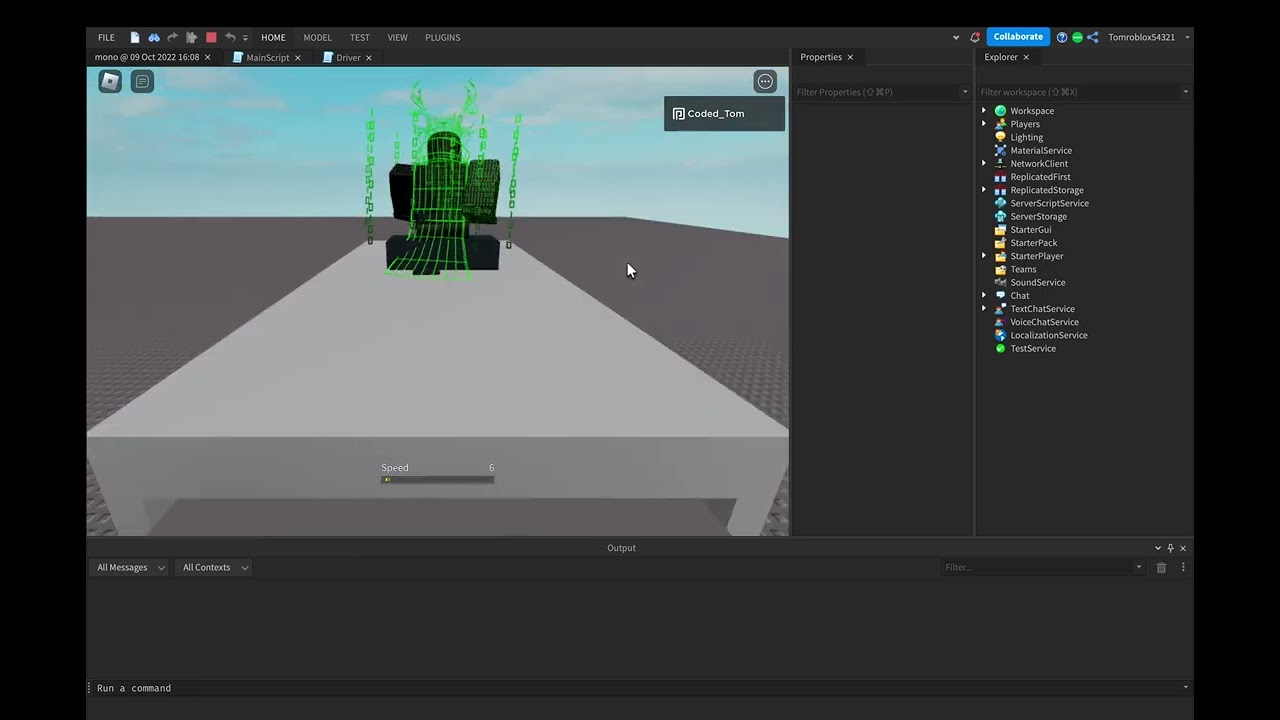Screen dimensions: 1280x720
Task: Click the puzzle-piece plugin icon
Action: (192, 37)
